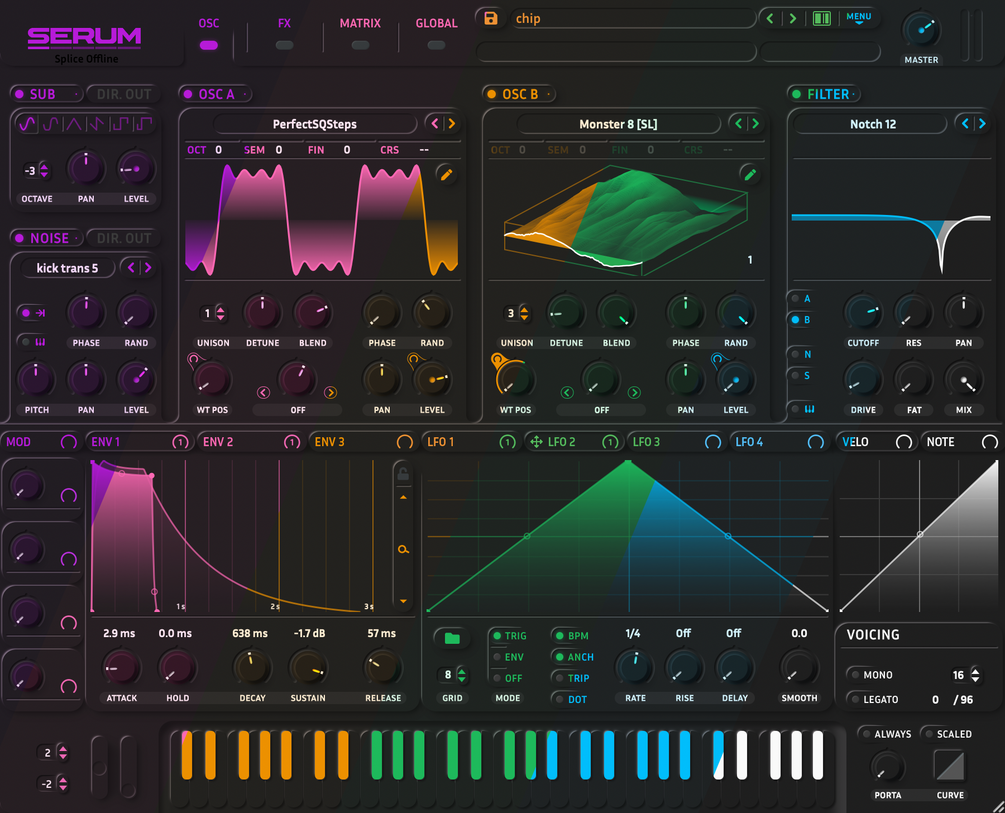This screenshot has width=1005, height=813.
Task: Open the MENU button
Action: (858, 17)
